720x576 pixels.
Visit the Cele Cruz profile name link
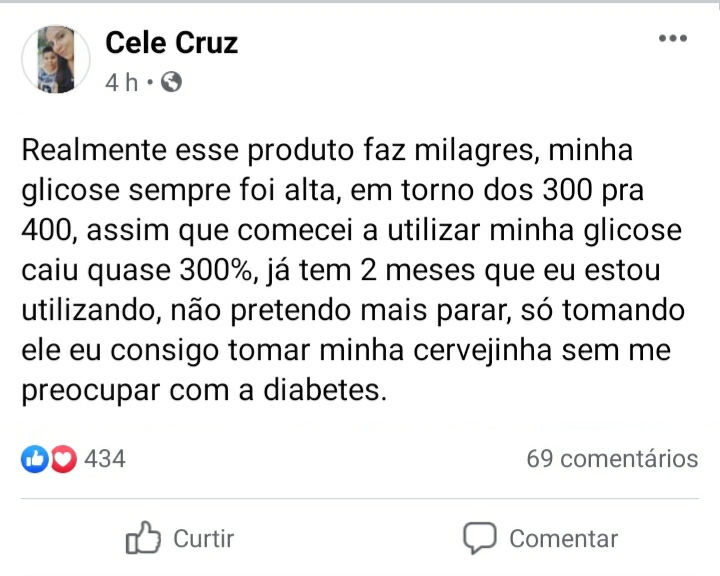(x=171, y=43)
